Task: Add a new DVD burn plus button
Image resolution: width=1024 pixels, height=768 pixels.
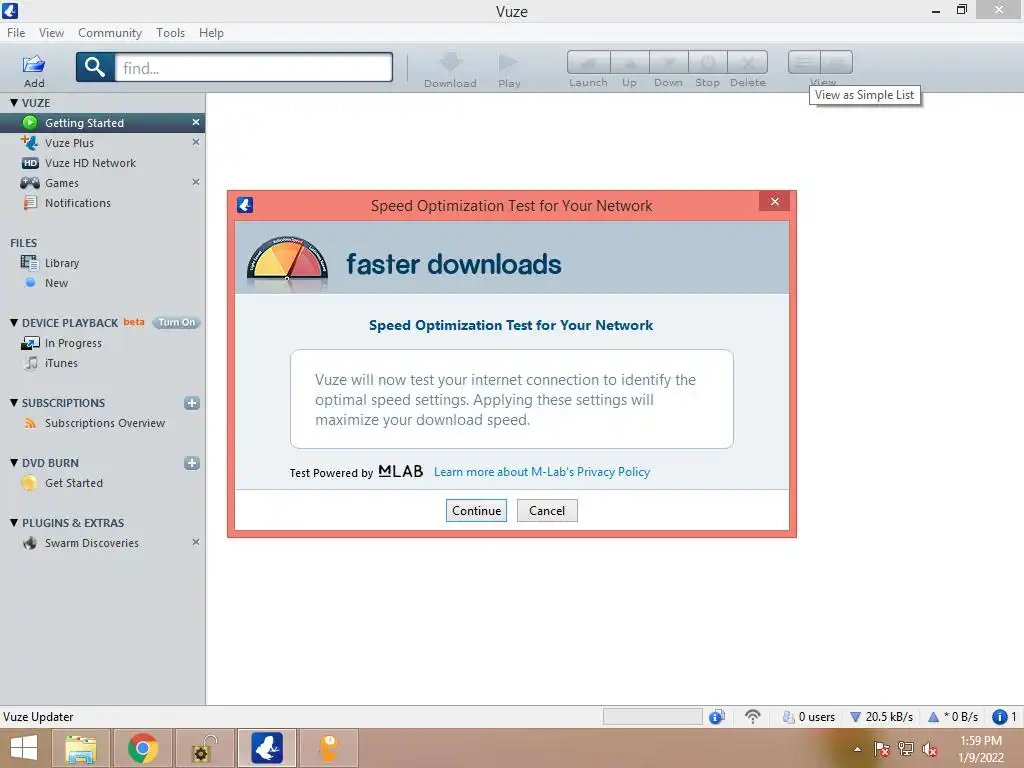Action: click(192, 463)
